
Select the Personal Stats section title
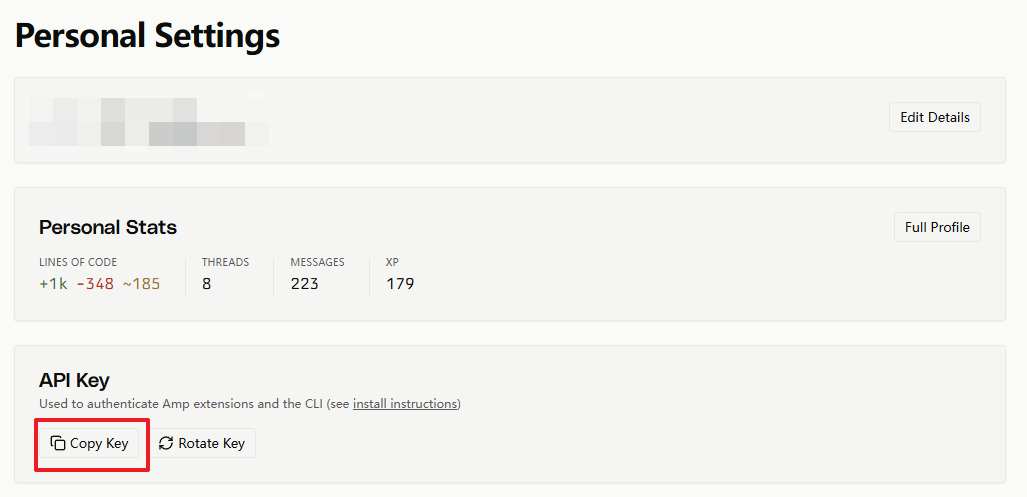(x=108, y=227)
